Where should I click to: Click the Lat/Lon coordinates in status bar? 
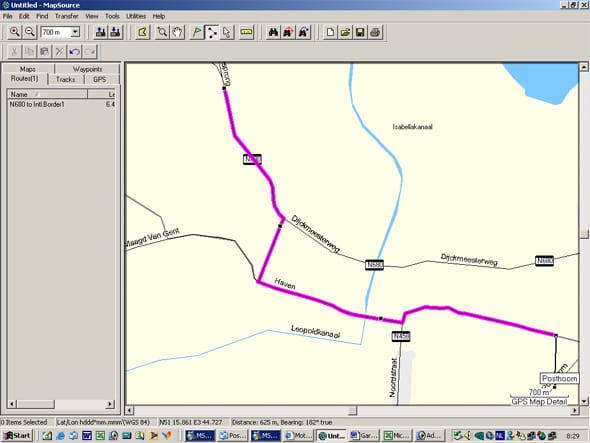click(191, 422)
